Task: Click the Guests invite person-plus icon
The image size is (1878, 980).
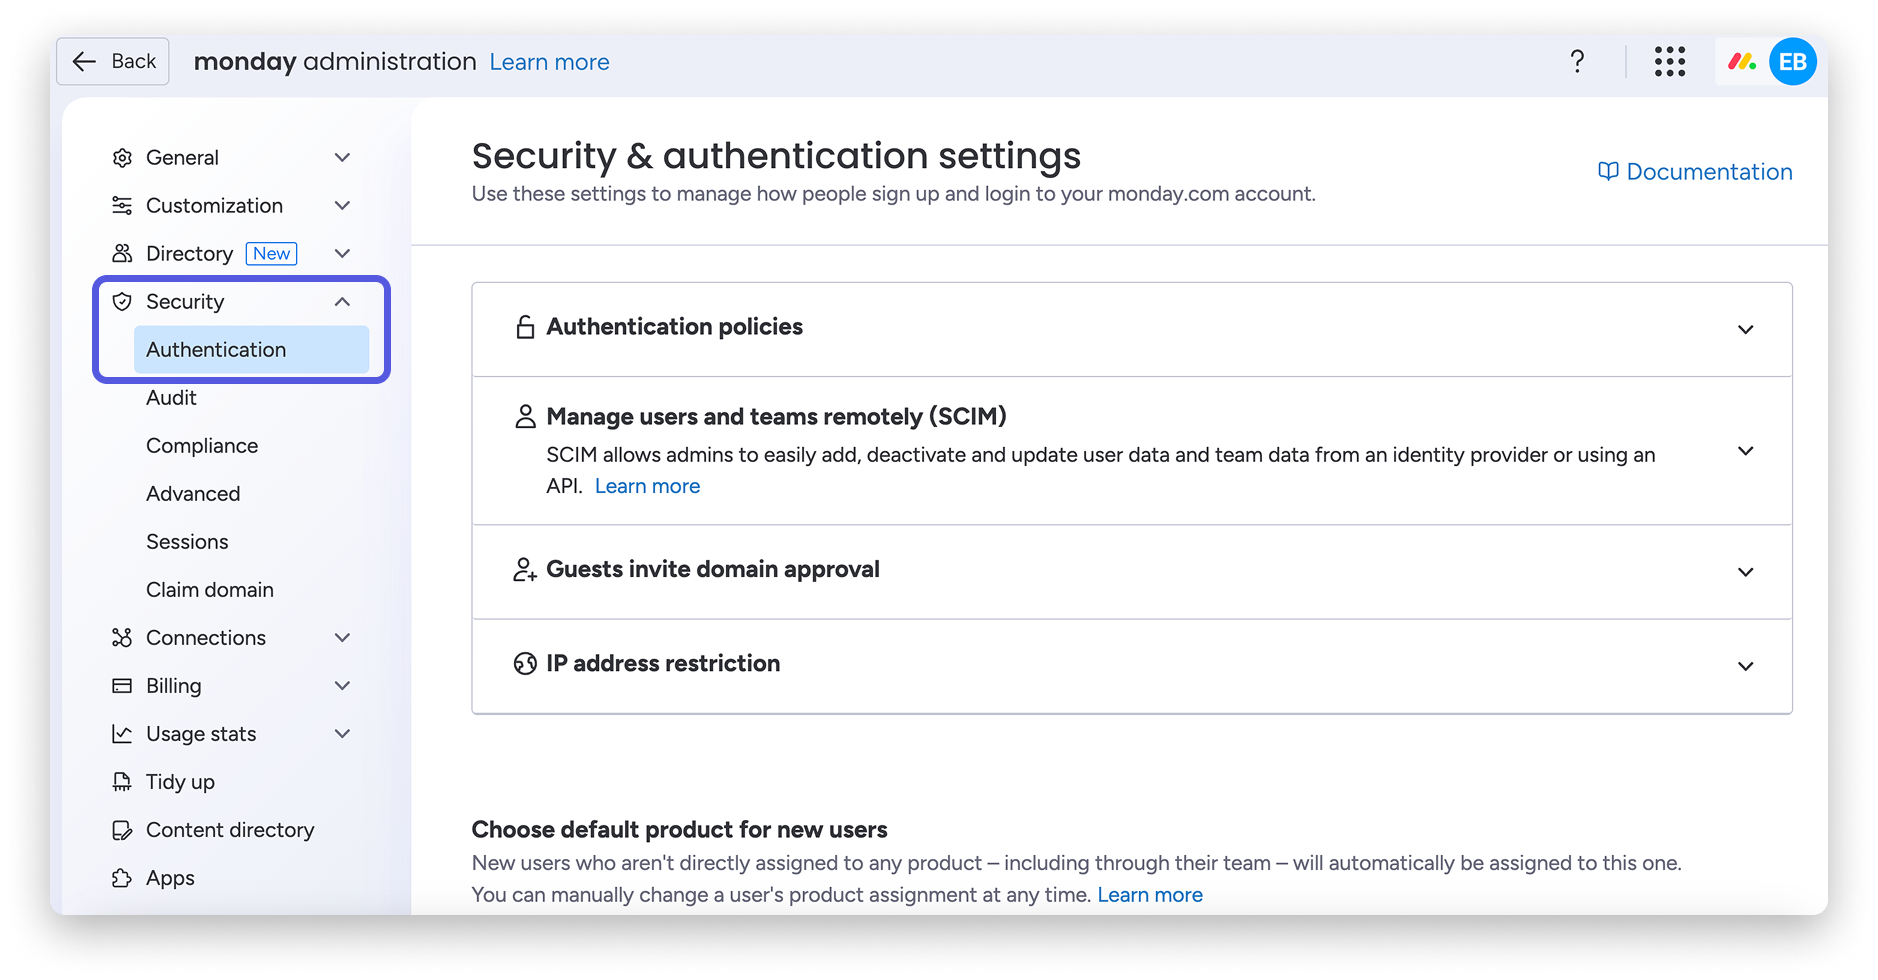Action: (x=525, y=570)
